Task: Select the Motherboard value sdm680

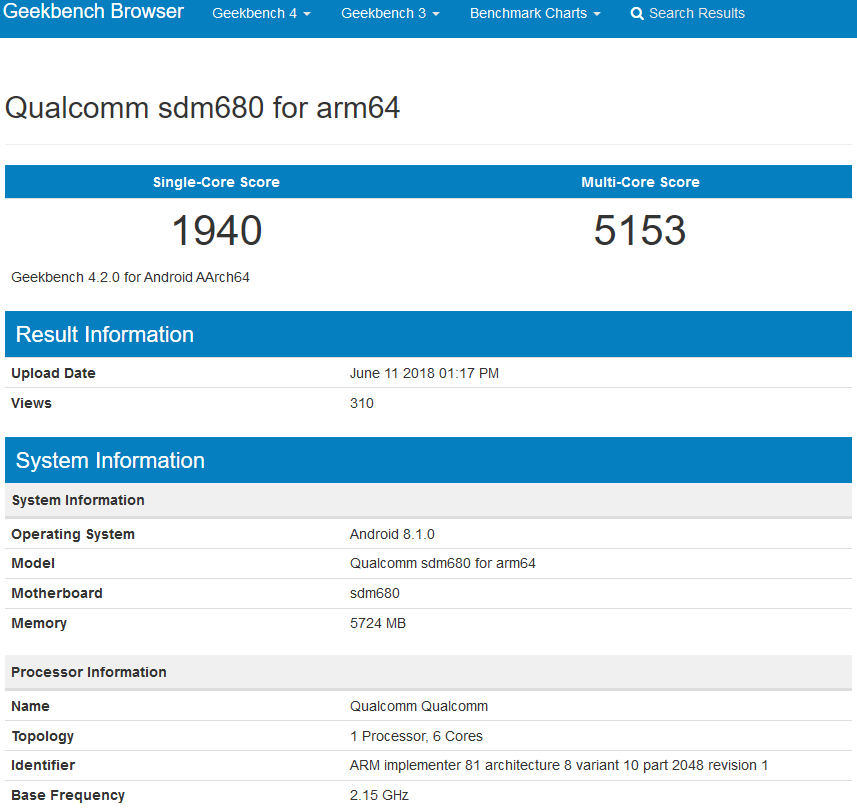Action: point(375,593)
